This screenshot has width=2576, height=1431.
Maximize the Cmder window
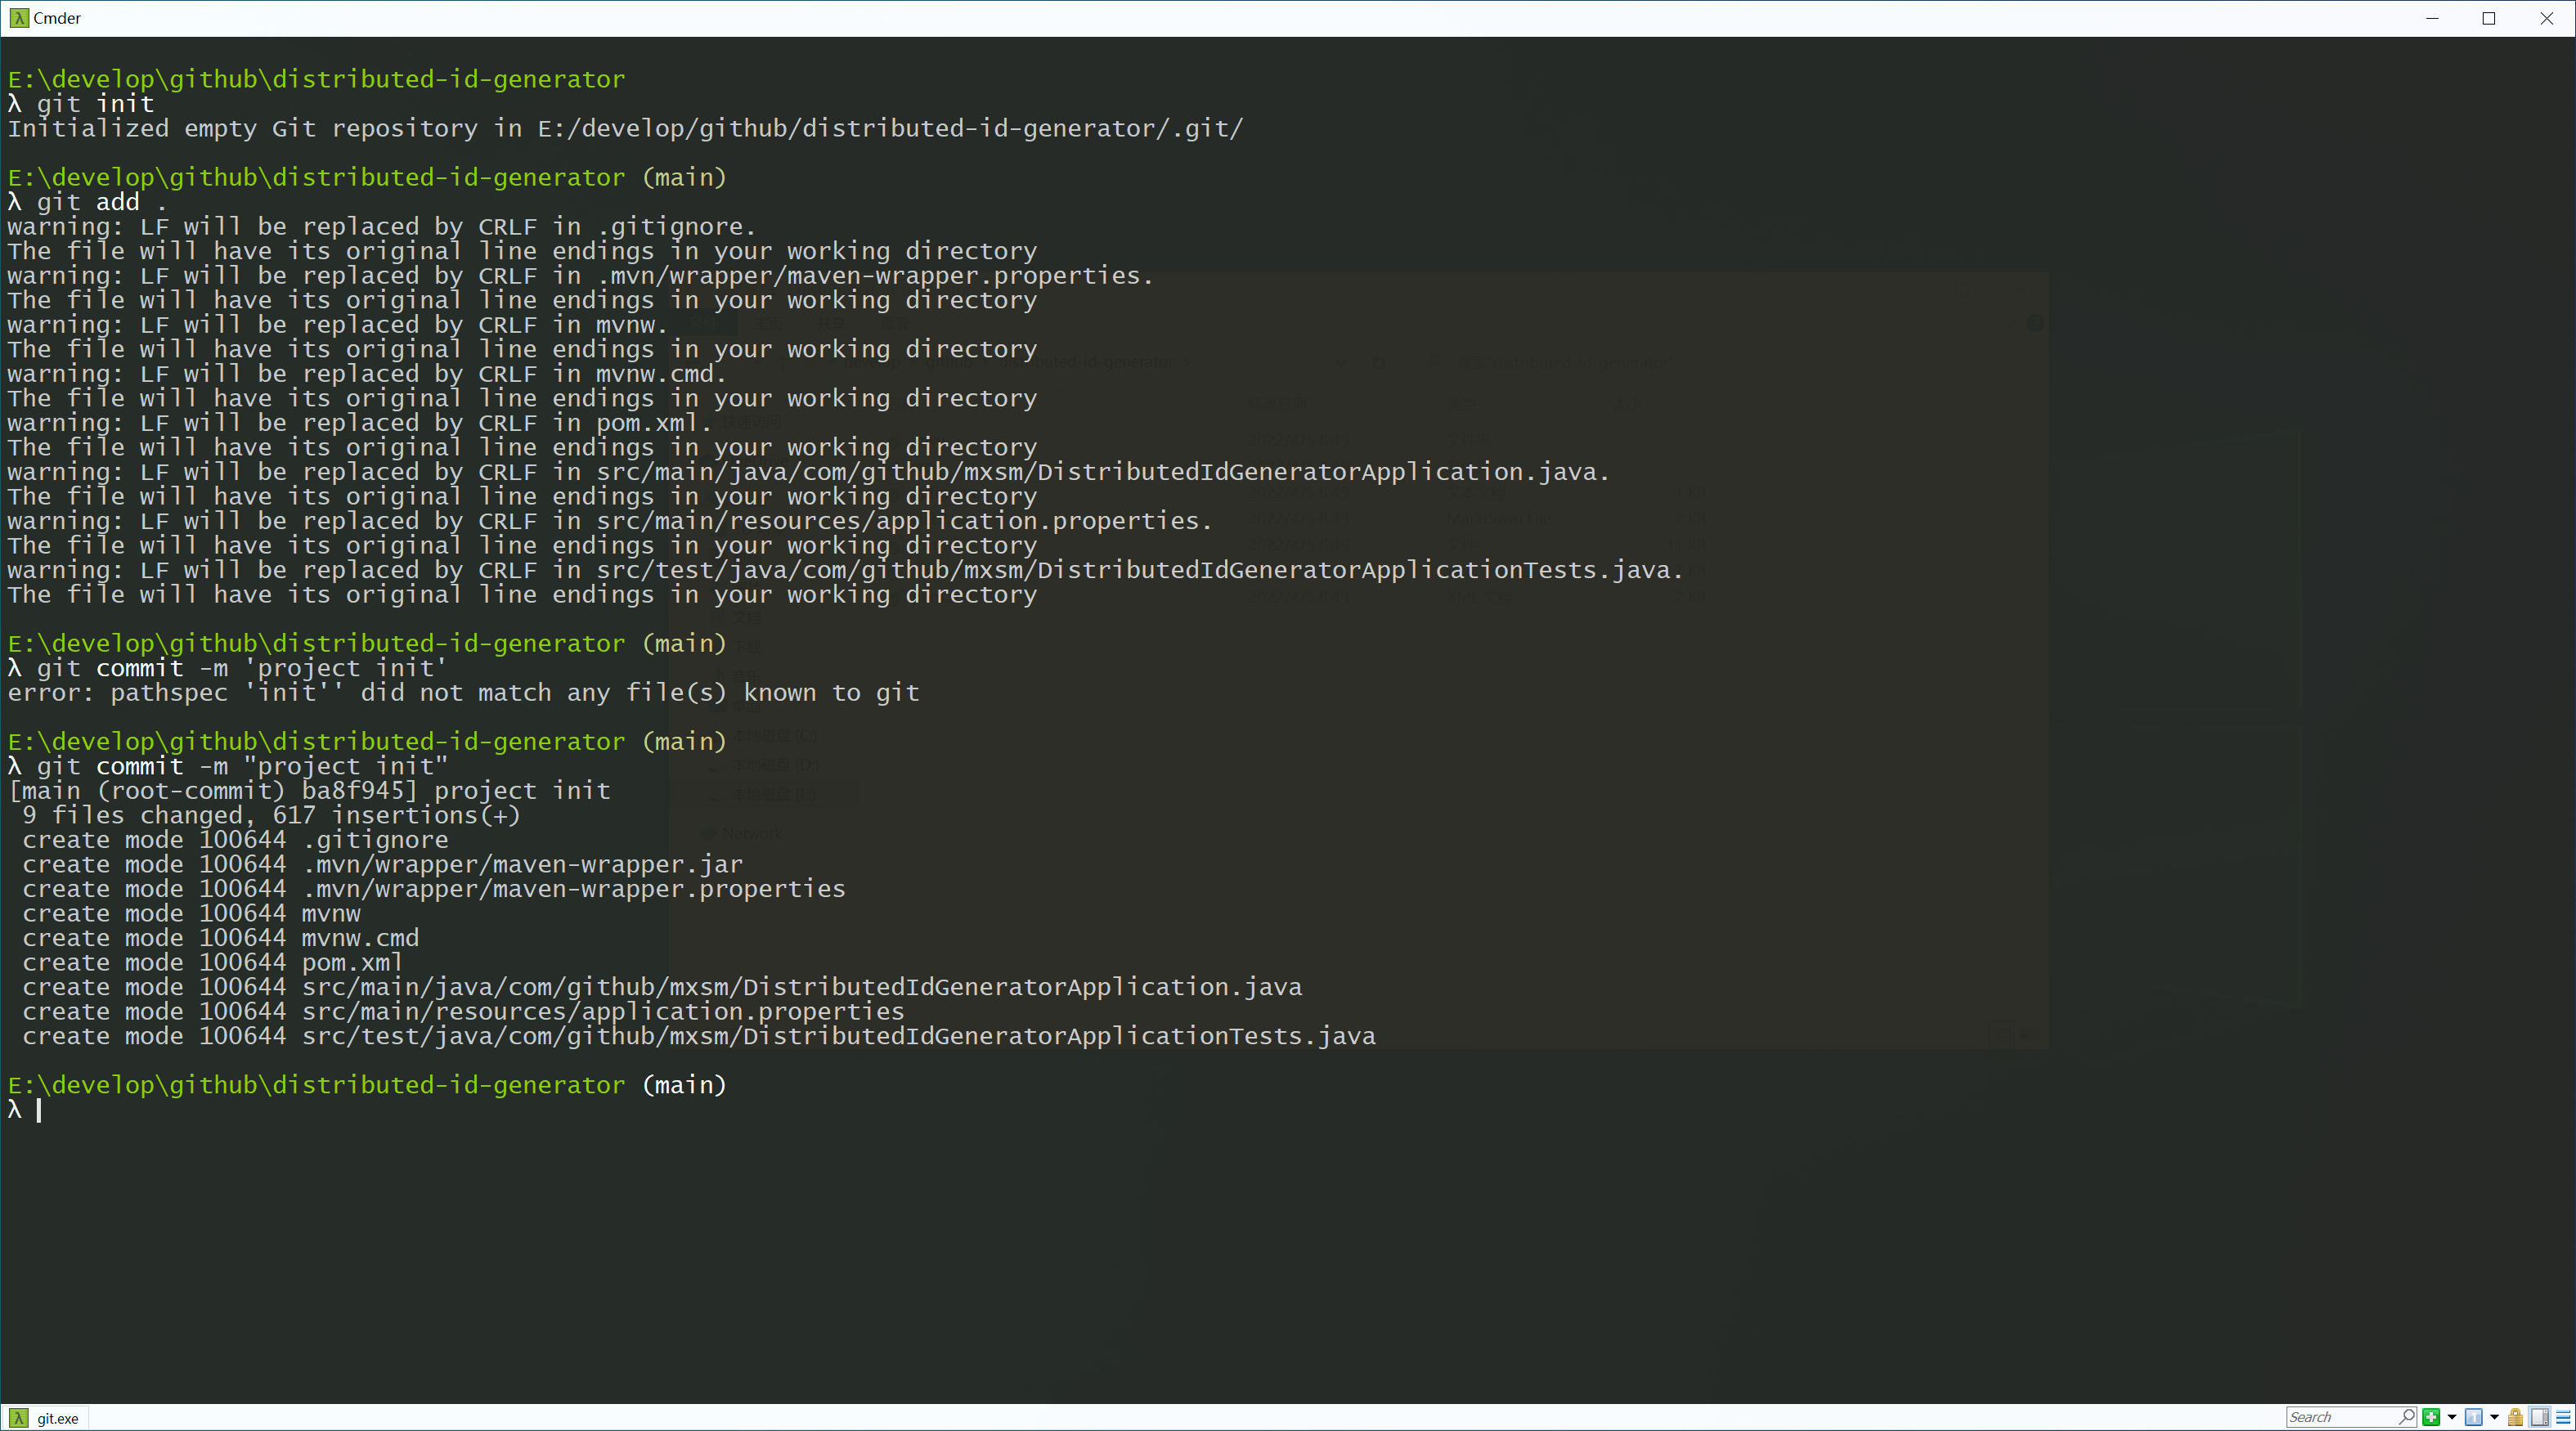click(x=2489, y=18)
